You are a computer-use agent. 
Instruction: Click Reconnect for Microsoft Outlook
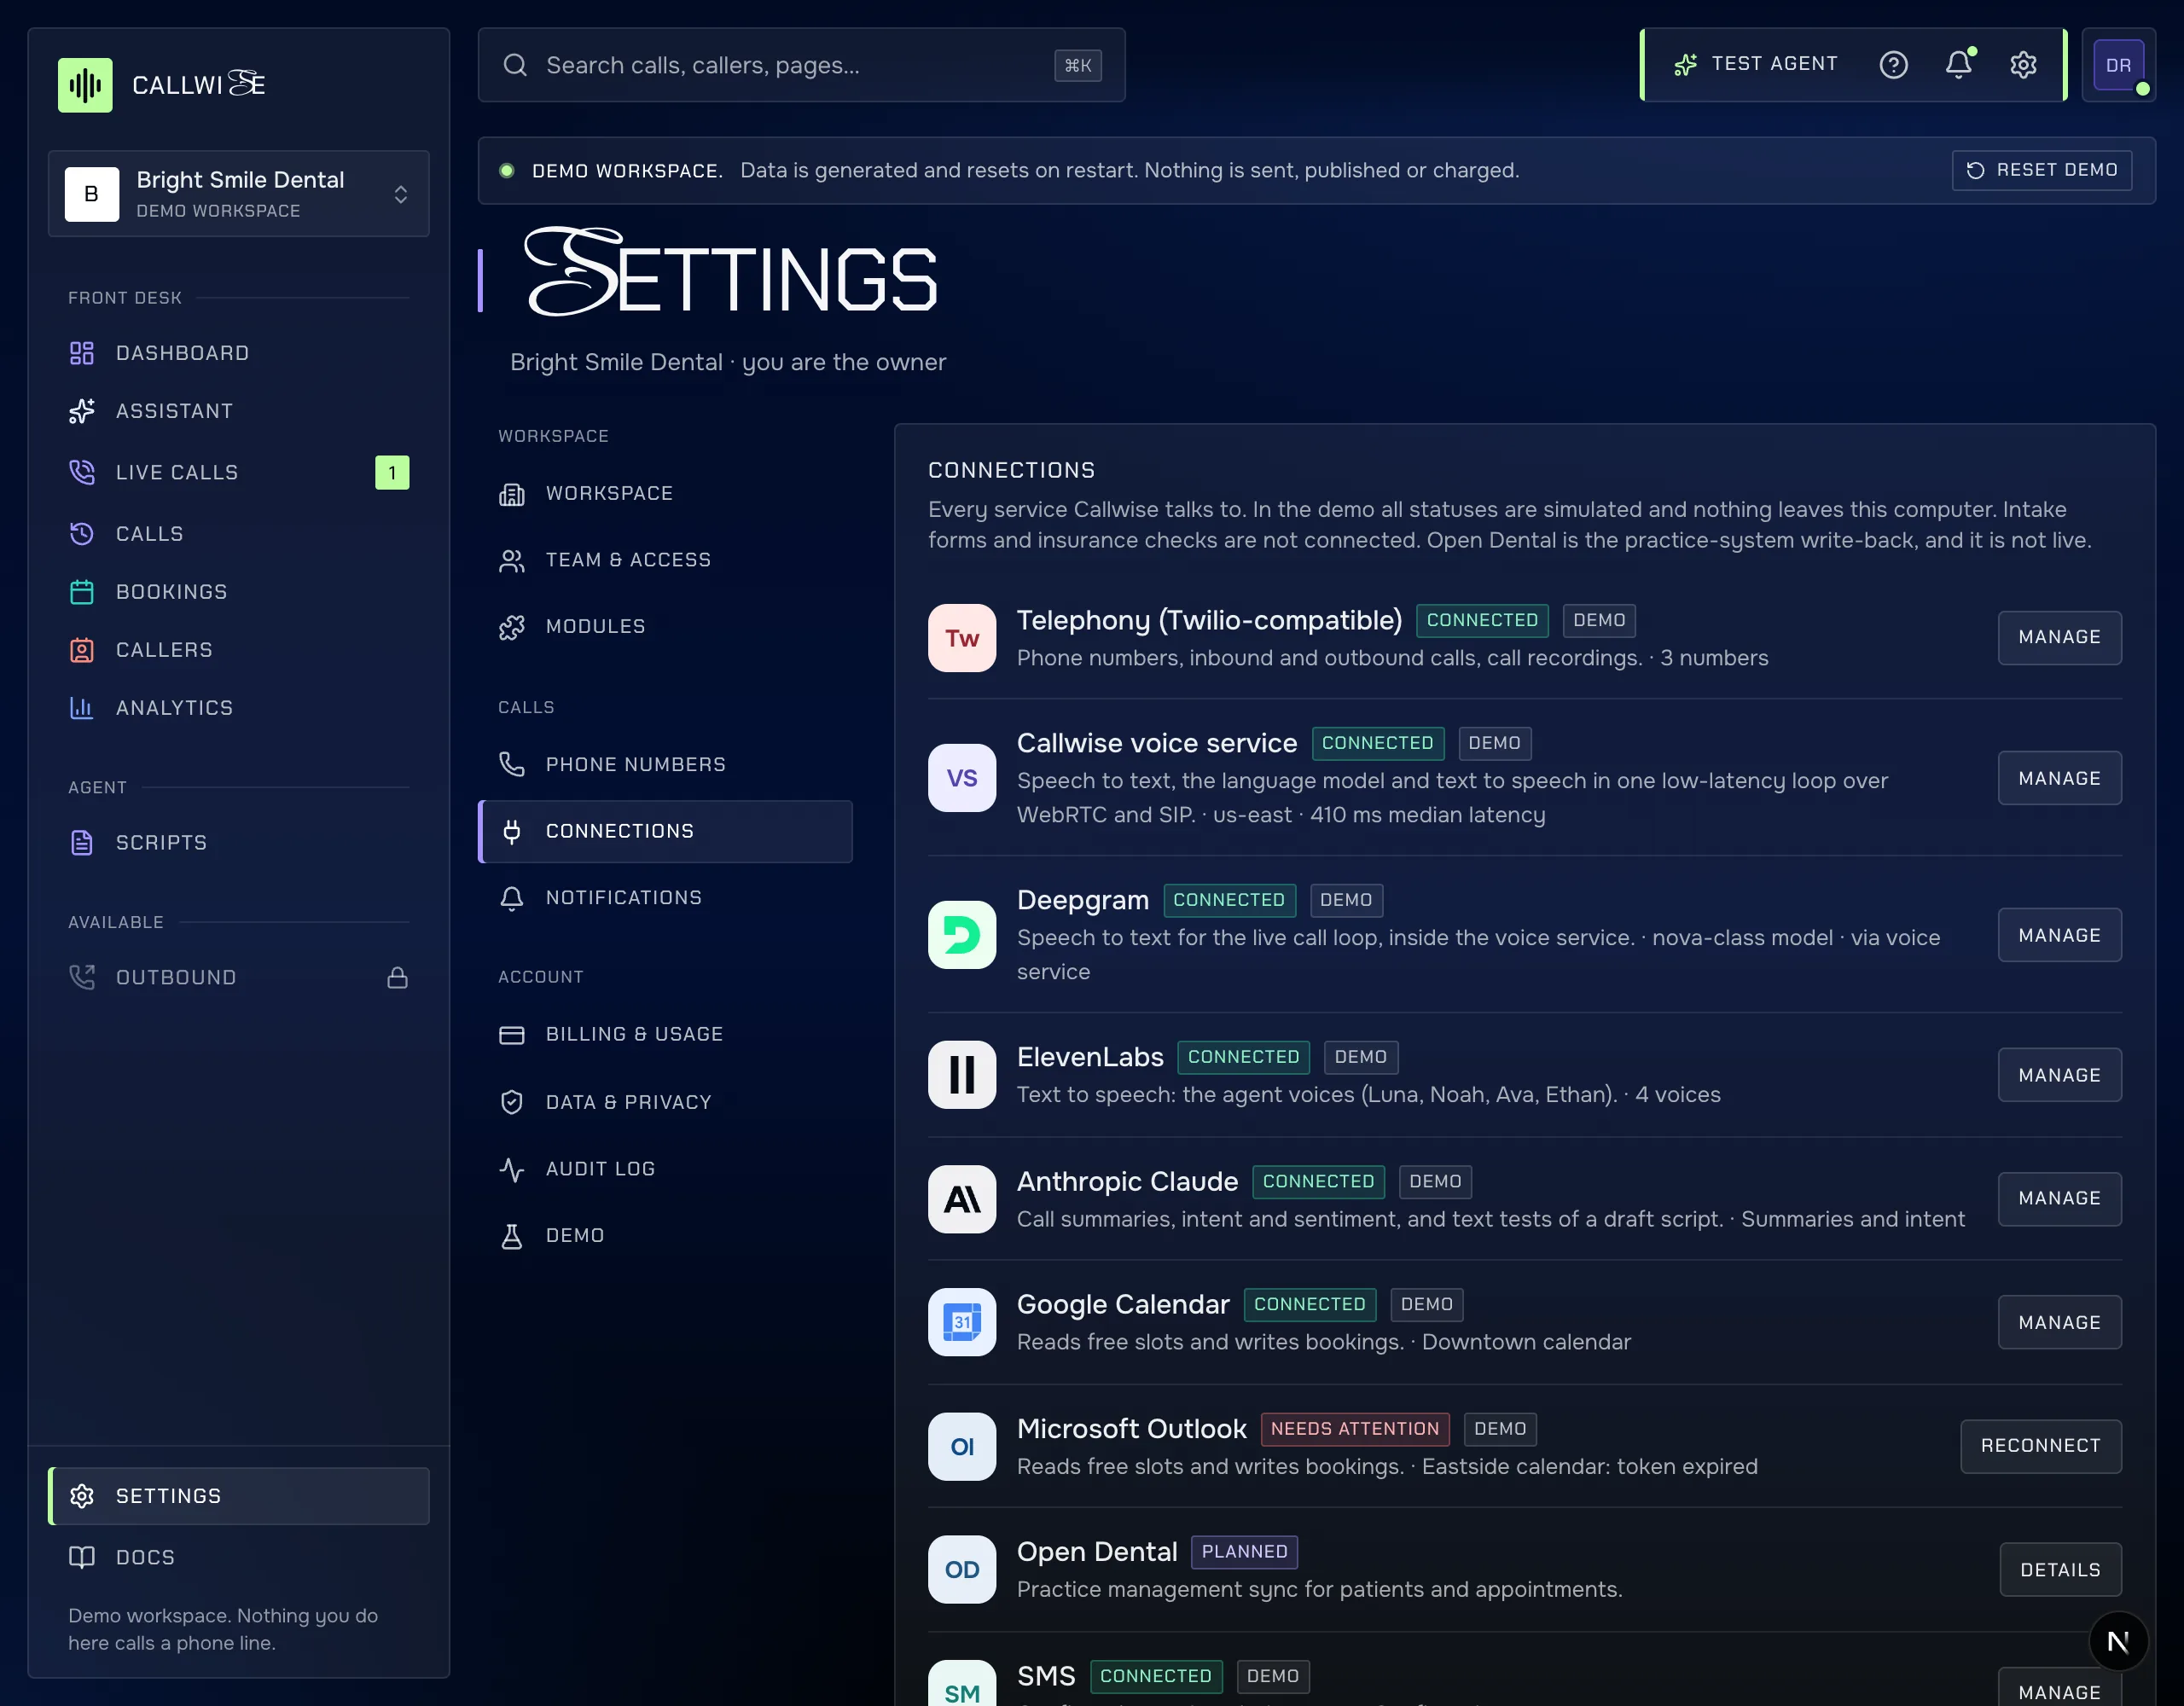pyautogui.click(x=2040, y=1446)
